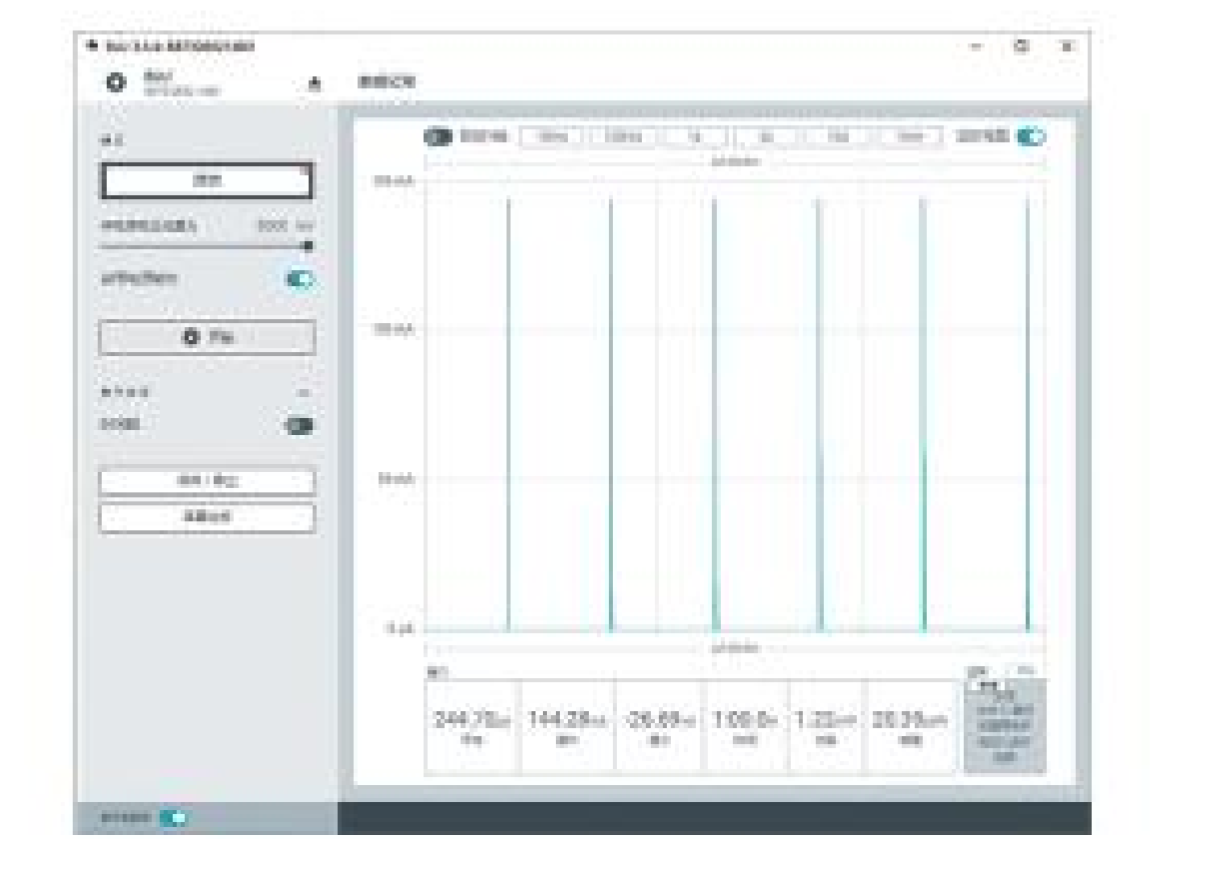Click the bottom-most button in the left sidebar
Image resolution: width=1212 pixels, height=889 pixels.
tap(207, 517)
